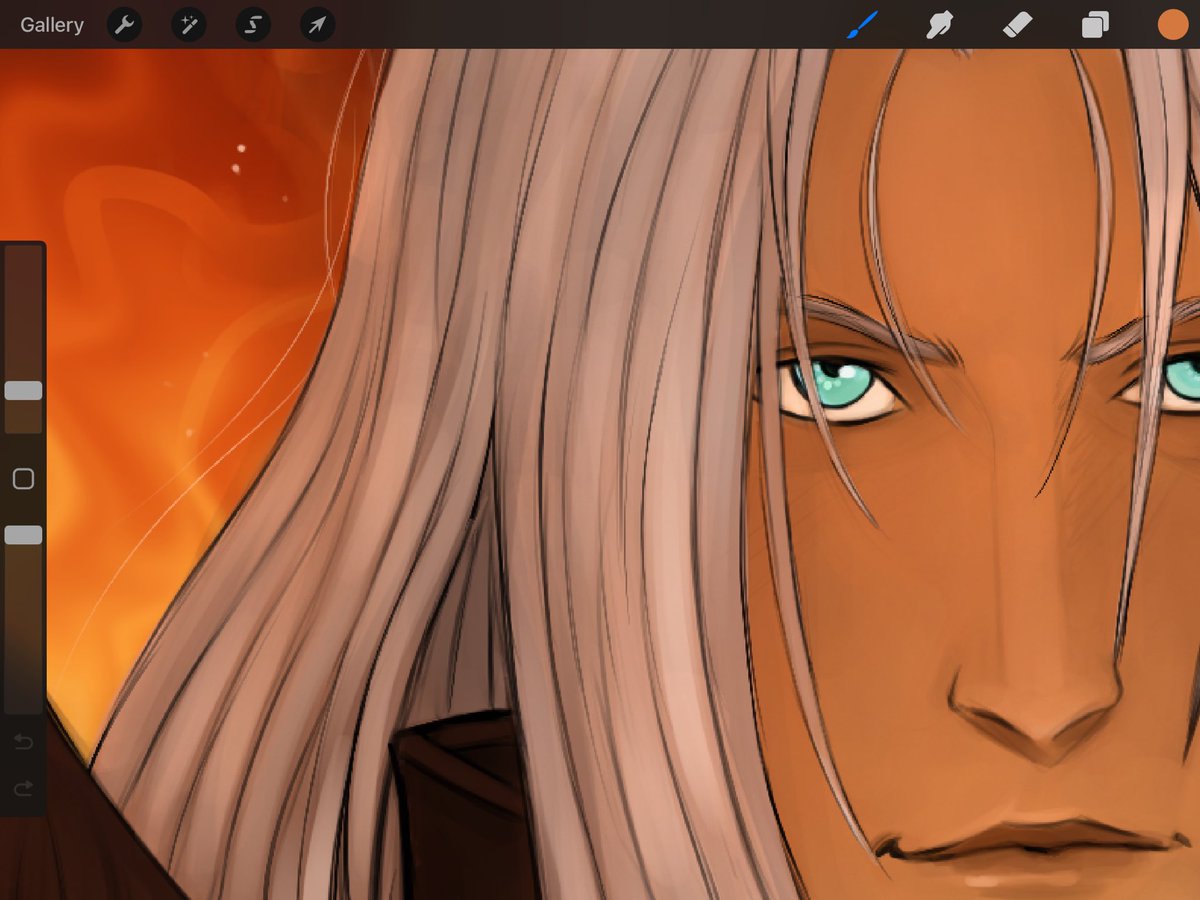Viewport: 1200px width, 900px height.
Task: Activate the Transform arrow tool
Action: point(317,25)
